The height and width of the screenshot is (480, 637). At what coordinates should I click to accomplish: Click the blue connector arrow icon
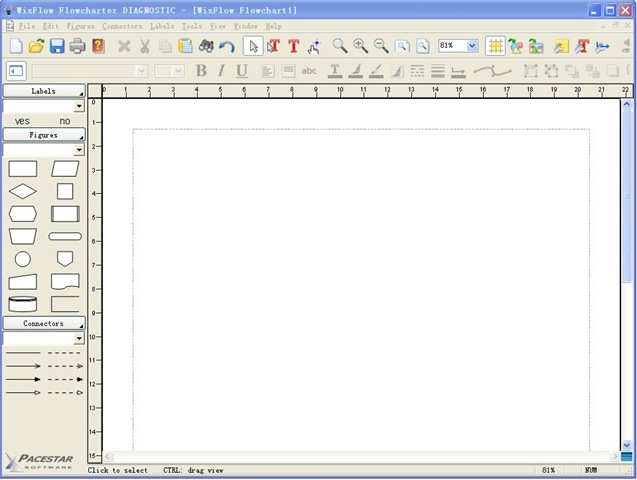tap(602, 46)
